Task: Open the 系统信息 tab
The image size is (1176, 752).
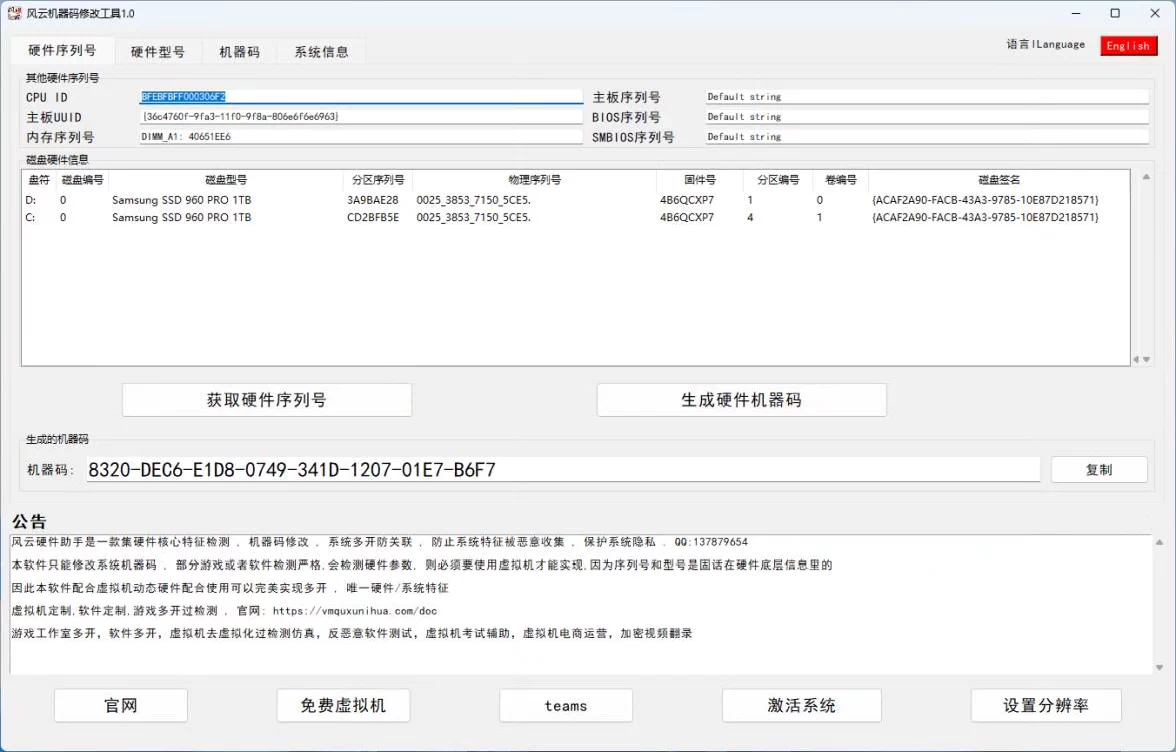Action: pos(320,50)
